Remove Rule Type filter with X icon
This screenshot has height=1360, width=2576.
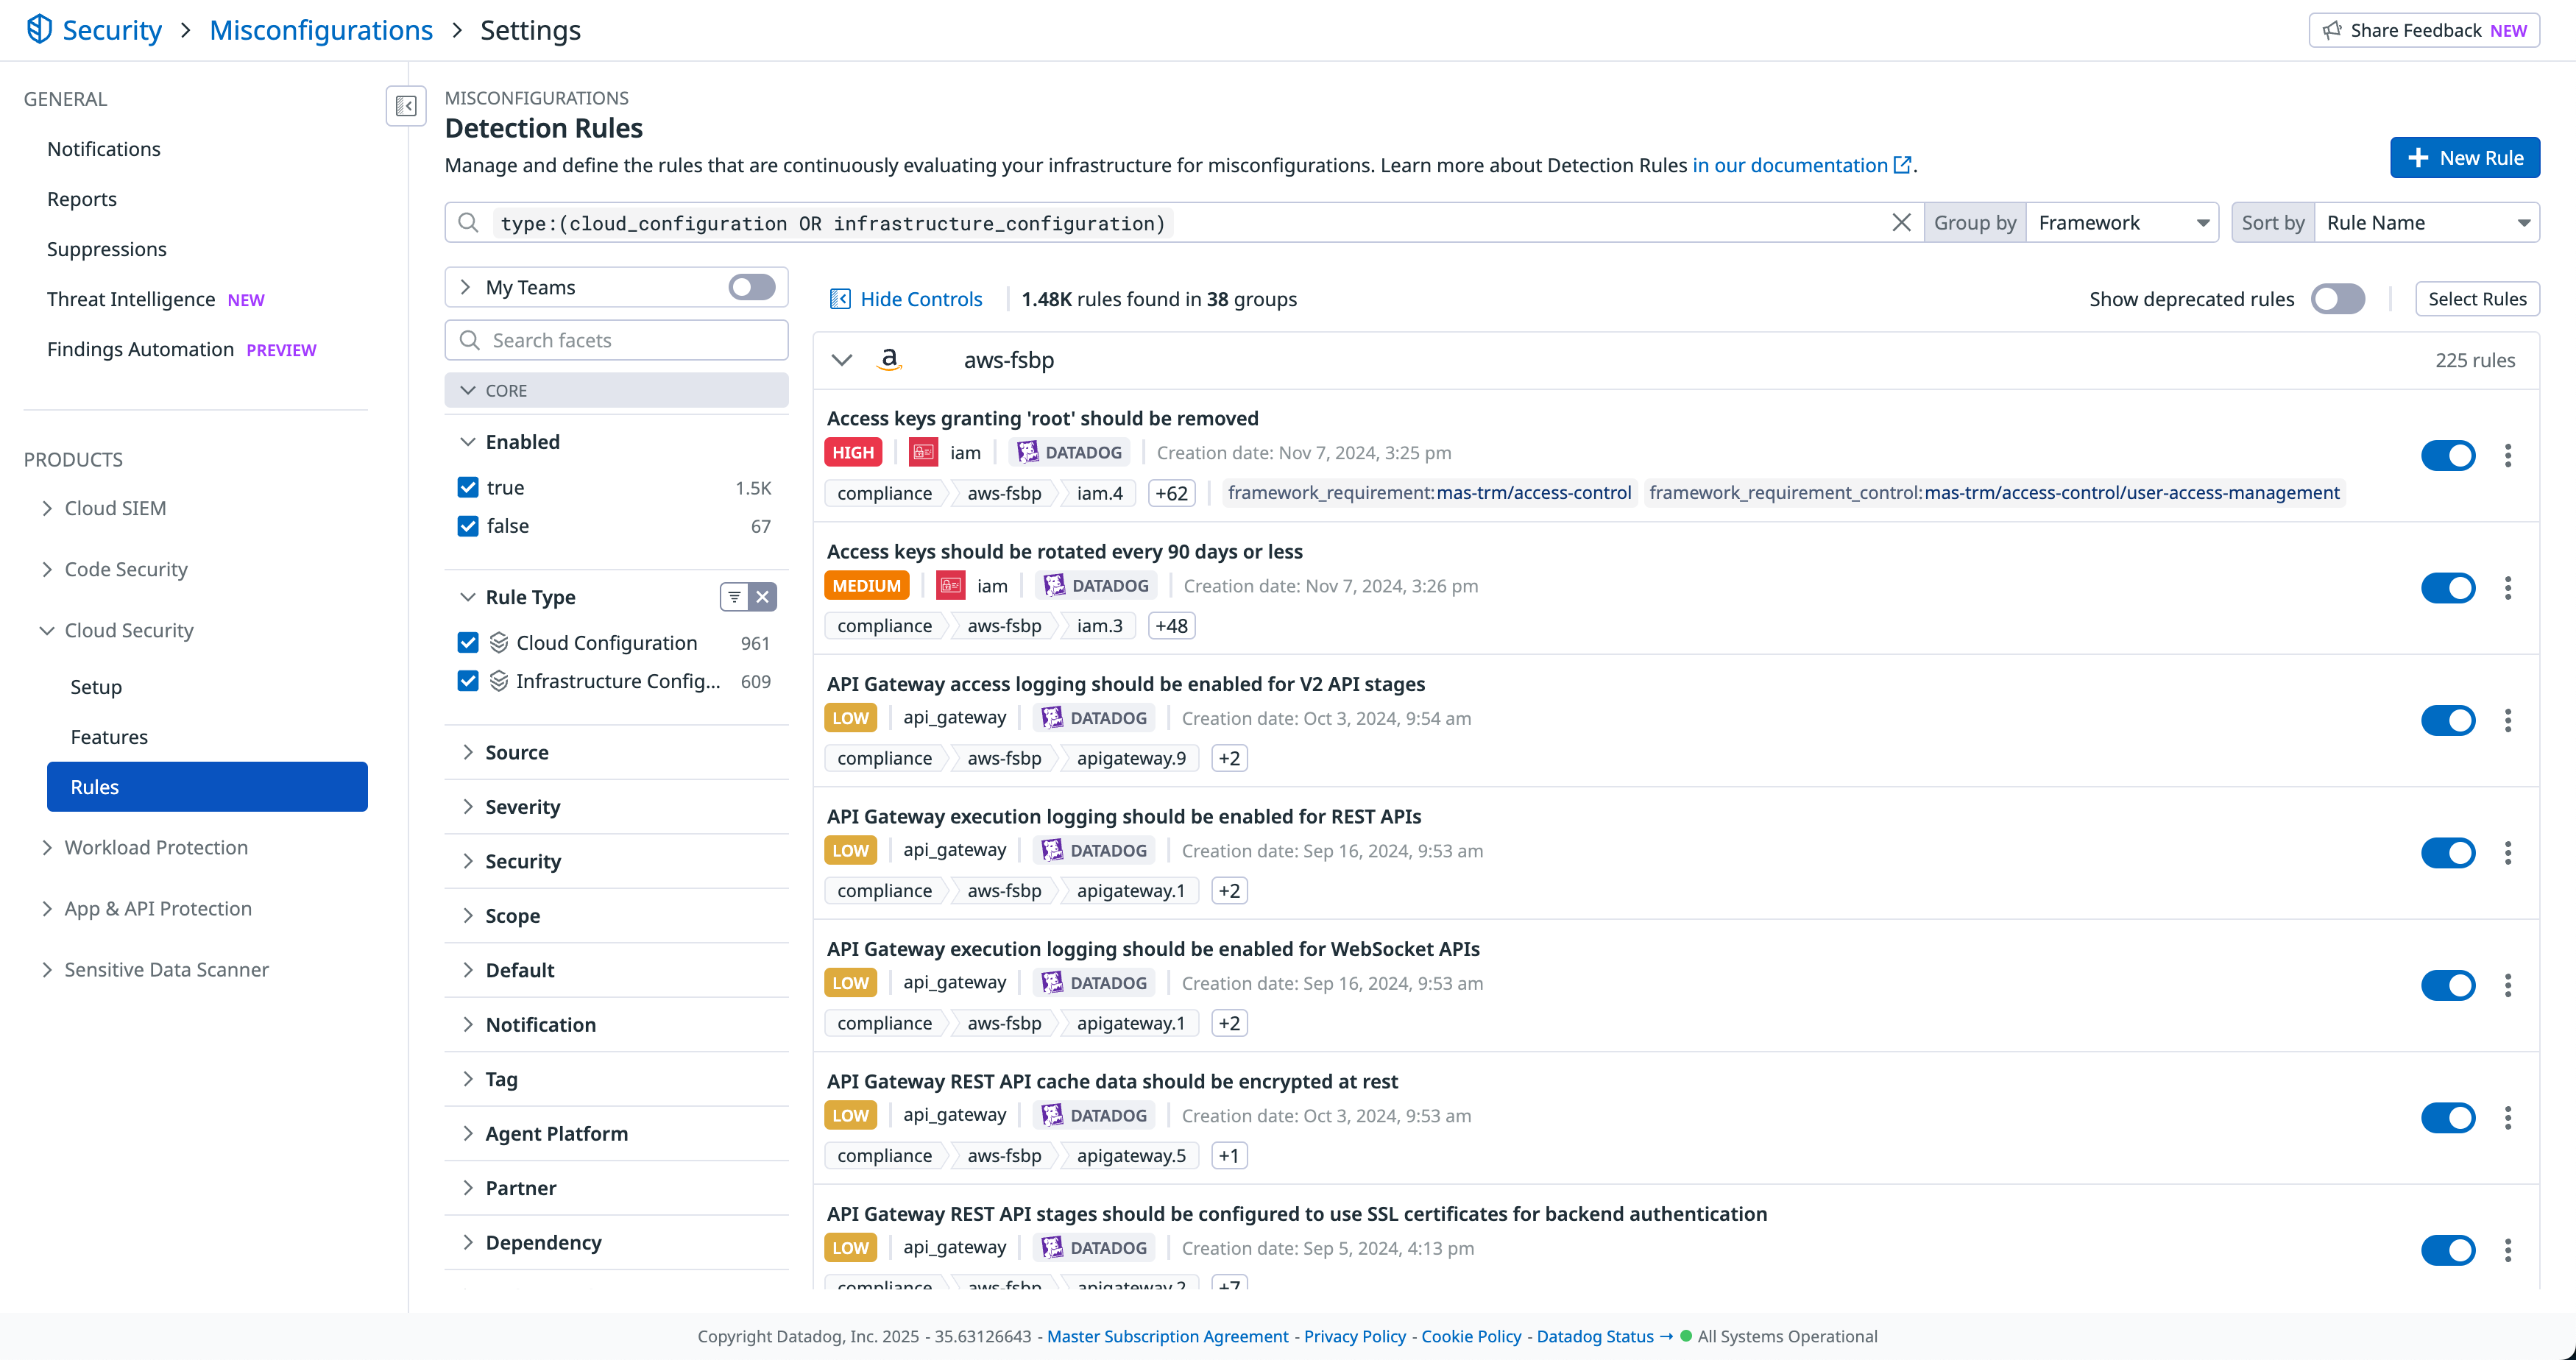tap(763, 597)
